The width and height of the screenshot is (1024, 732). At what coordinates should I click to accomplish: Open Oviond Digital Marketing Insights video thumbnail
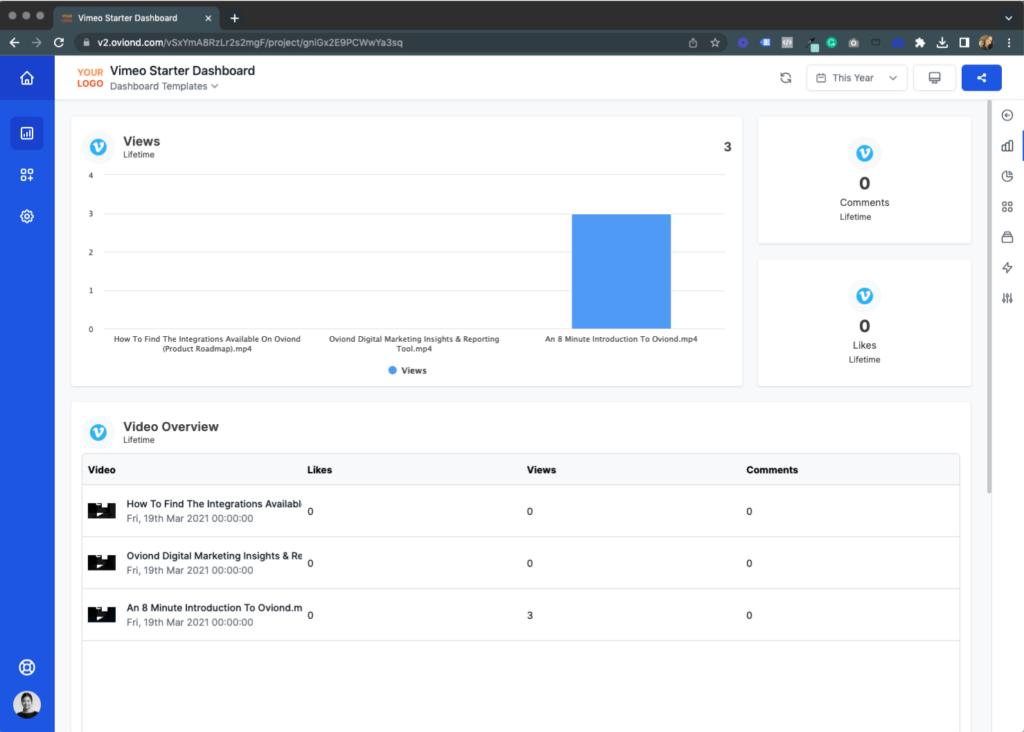[x=102, y=562]
